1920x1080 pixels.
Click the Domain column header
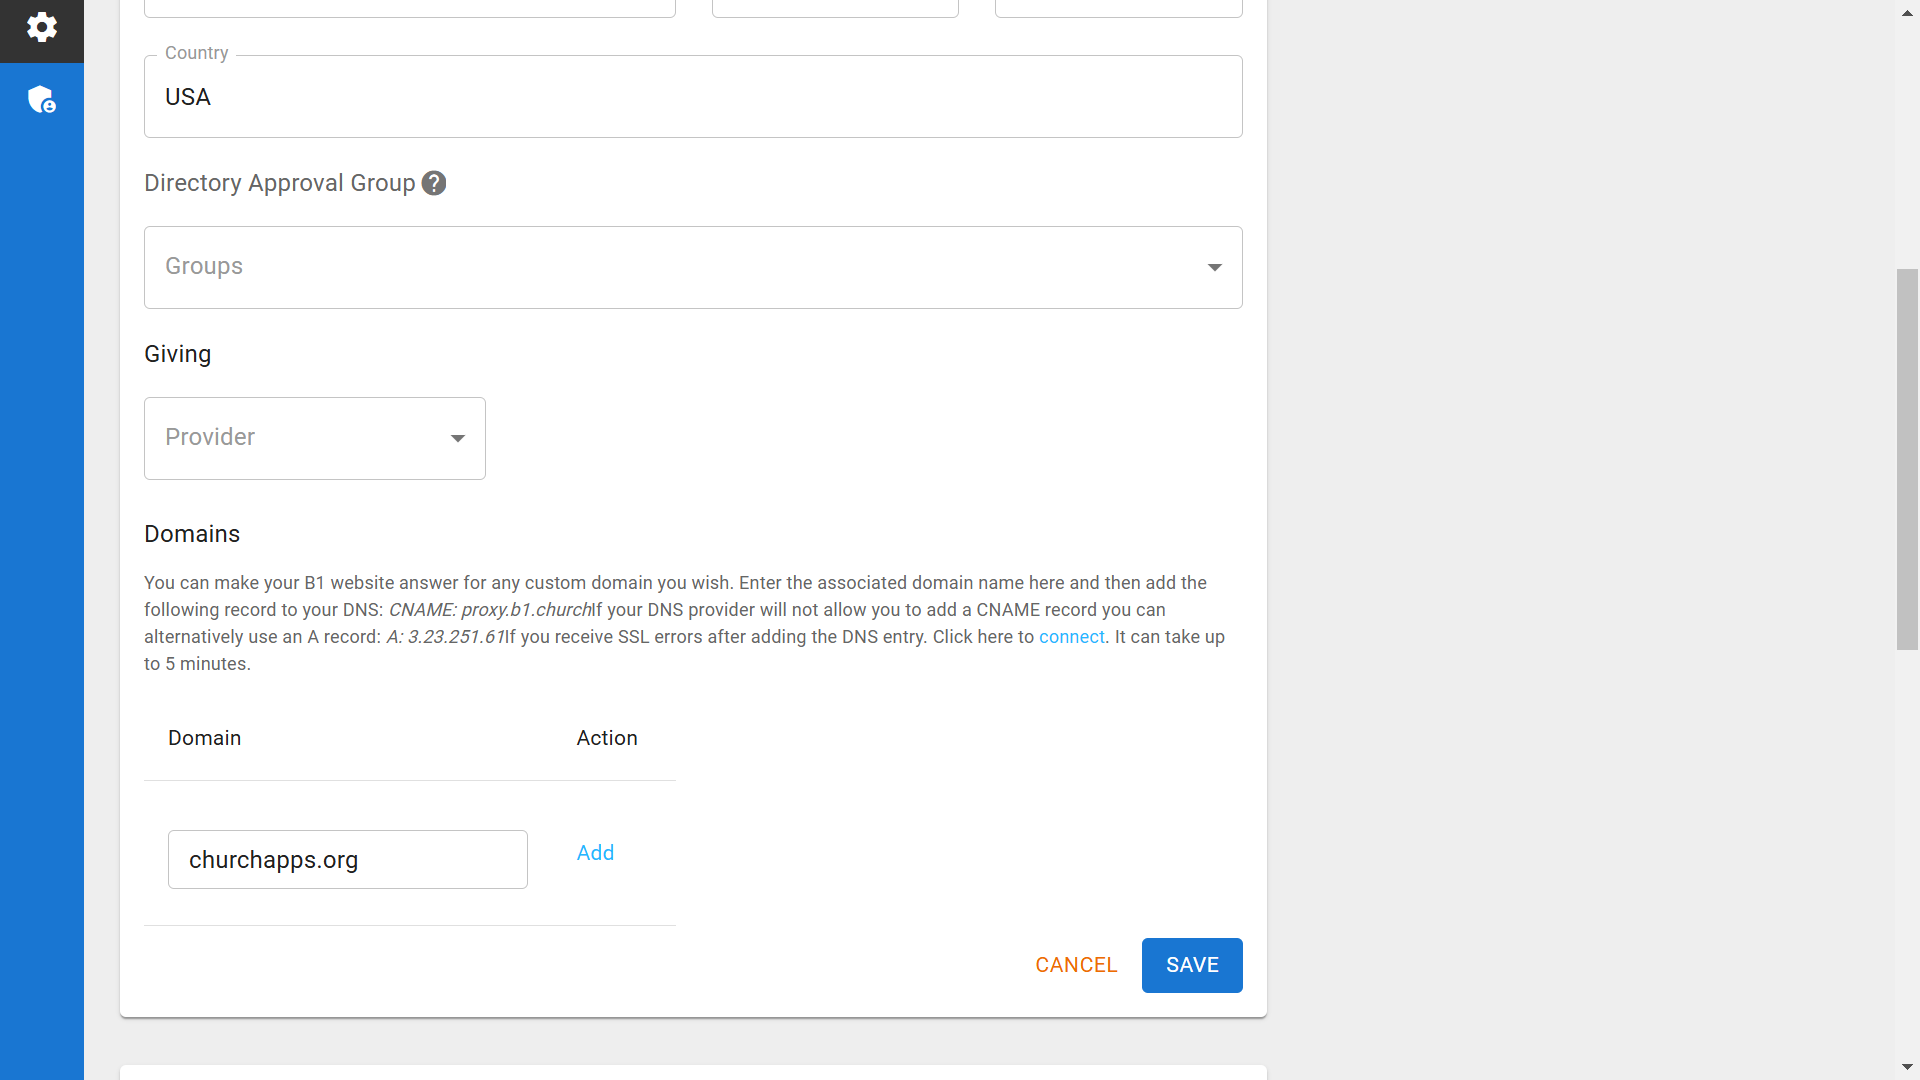coord(204,738)
